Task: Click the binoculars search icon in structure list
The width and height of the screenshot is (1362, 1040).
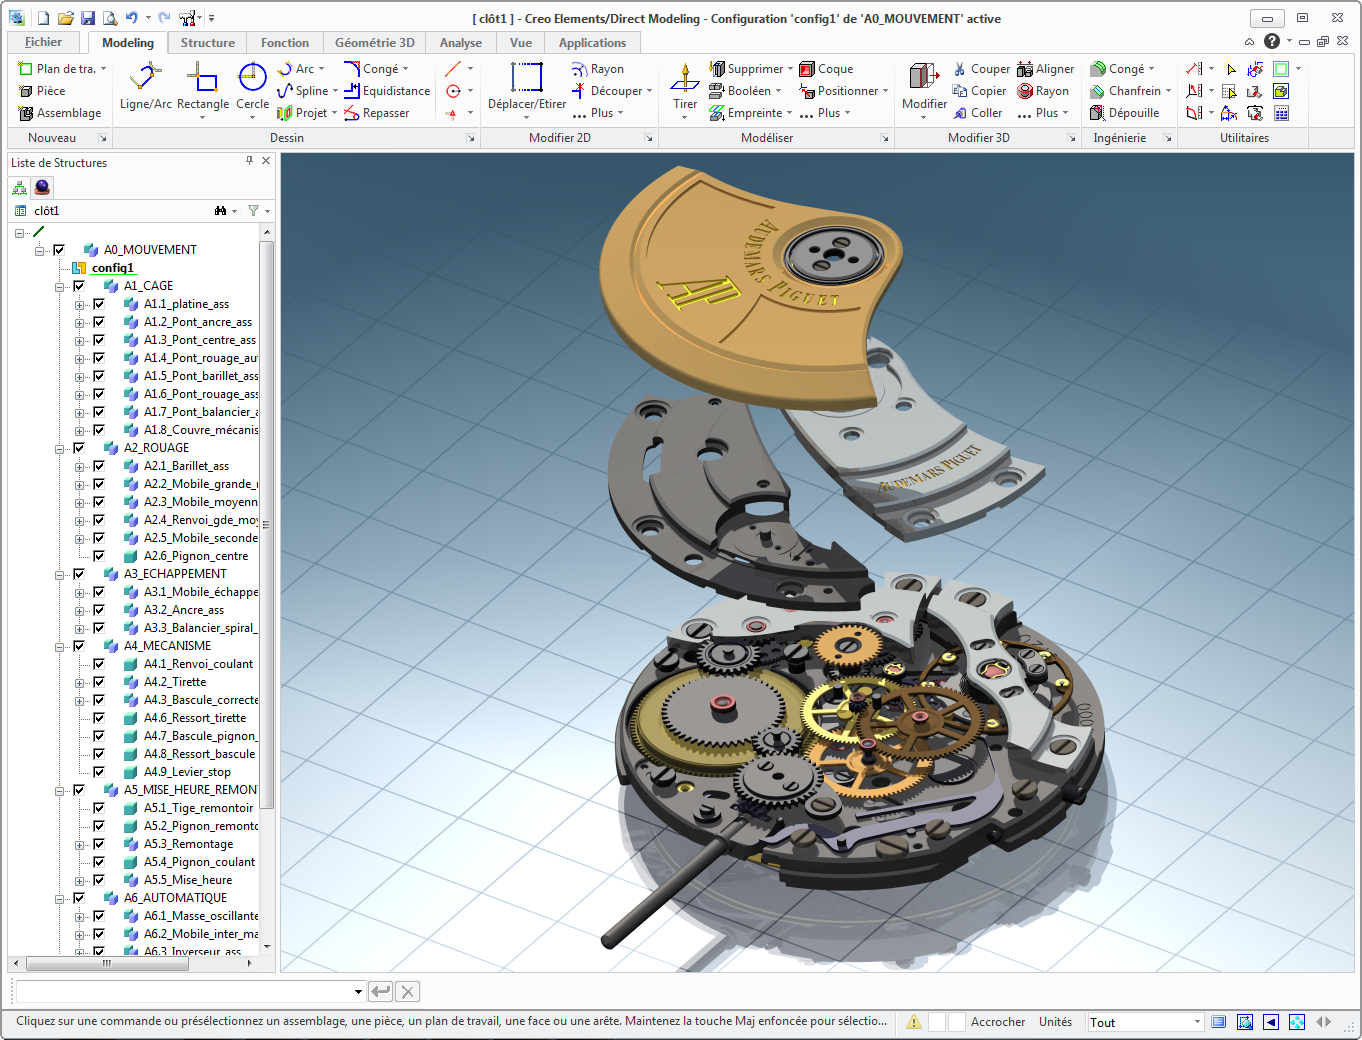Action: pos(221,211)
